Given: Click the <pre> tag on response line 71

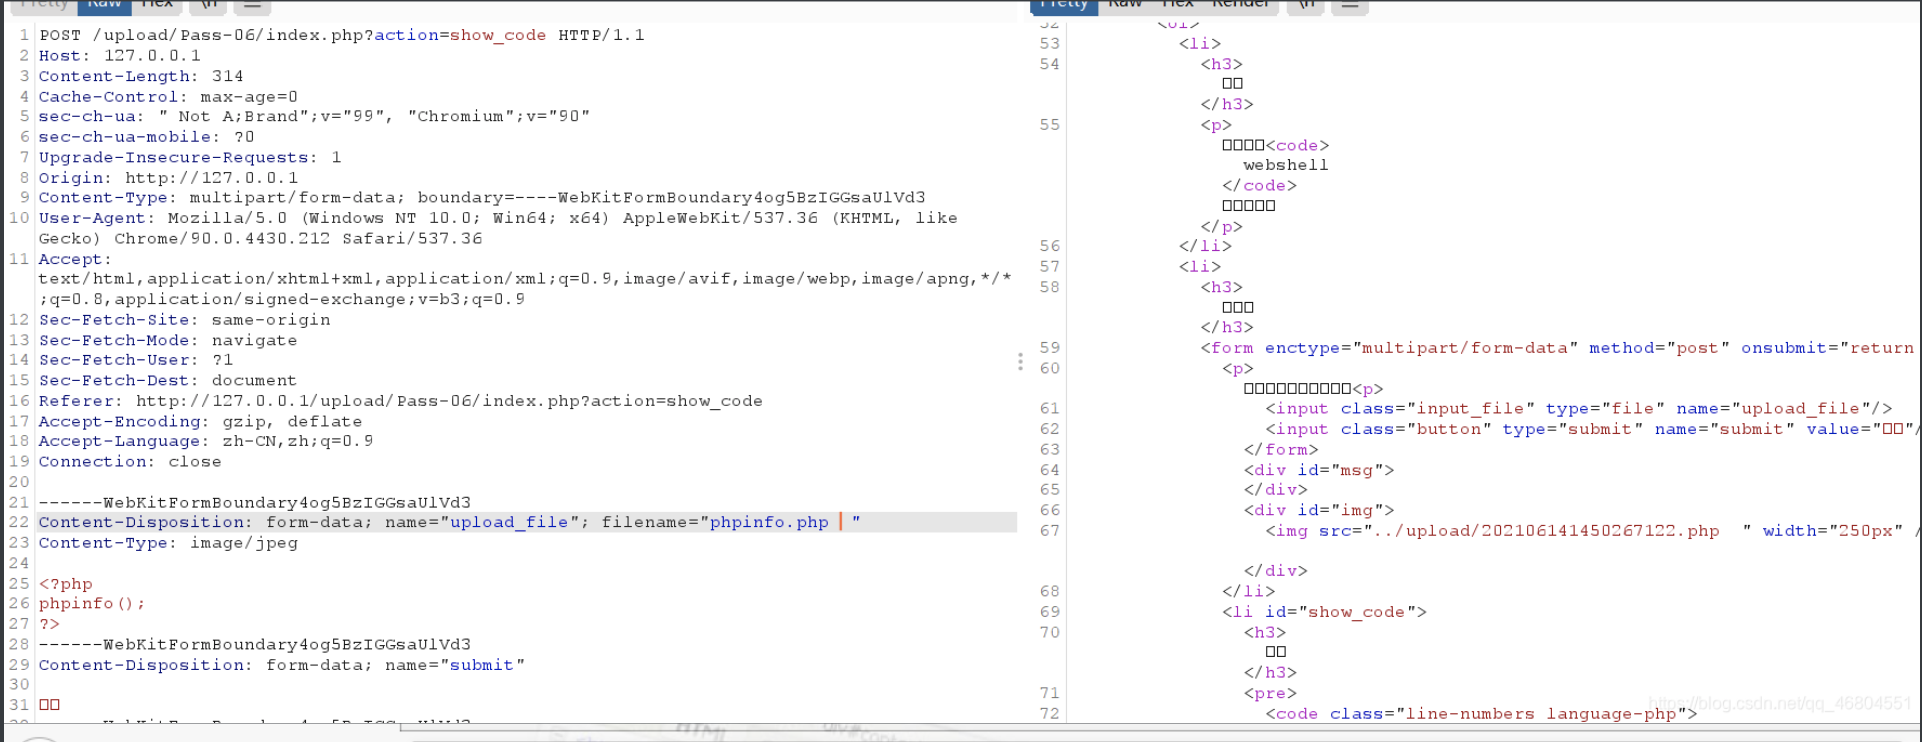Looking at the screenshot, I should coord(1270,693).
